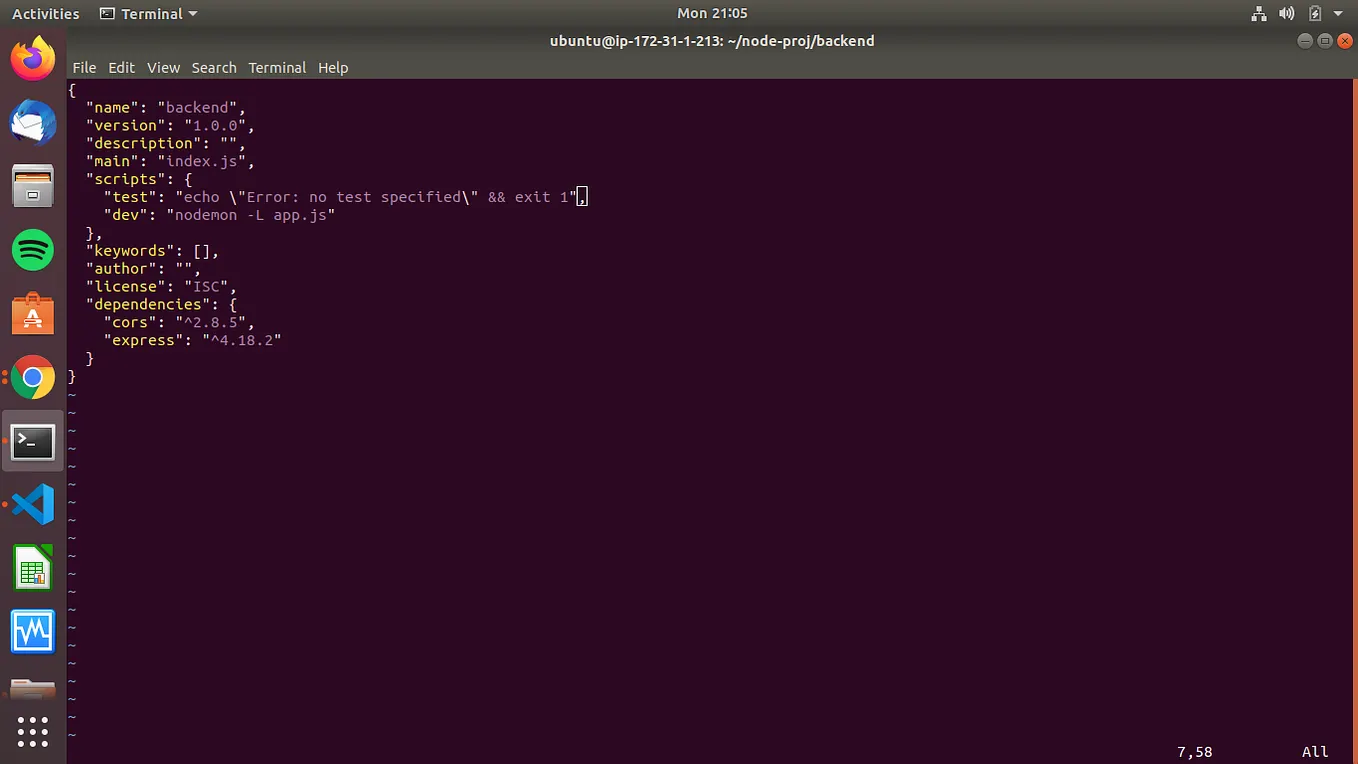Open the File menu in the terminal
The image size is (1358, 764).
click(x=84, y=67)
